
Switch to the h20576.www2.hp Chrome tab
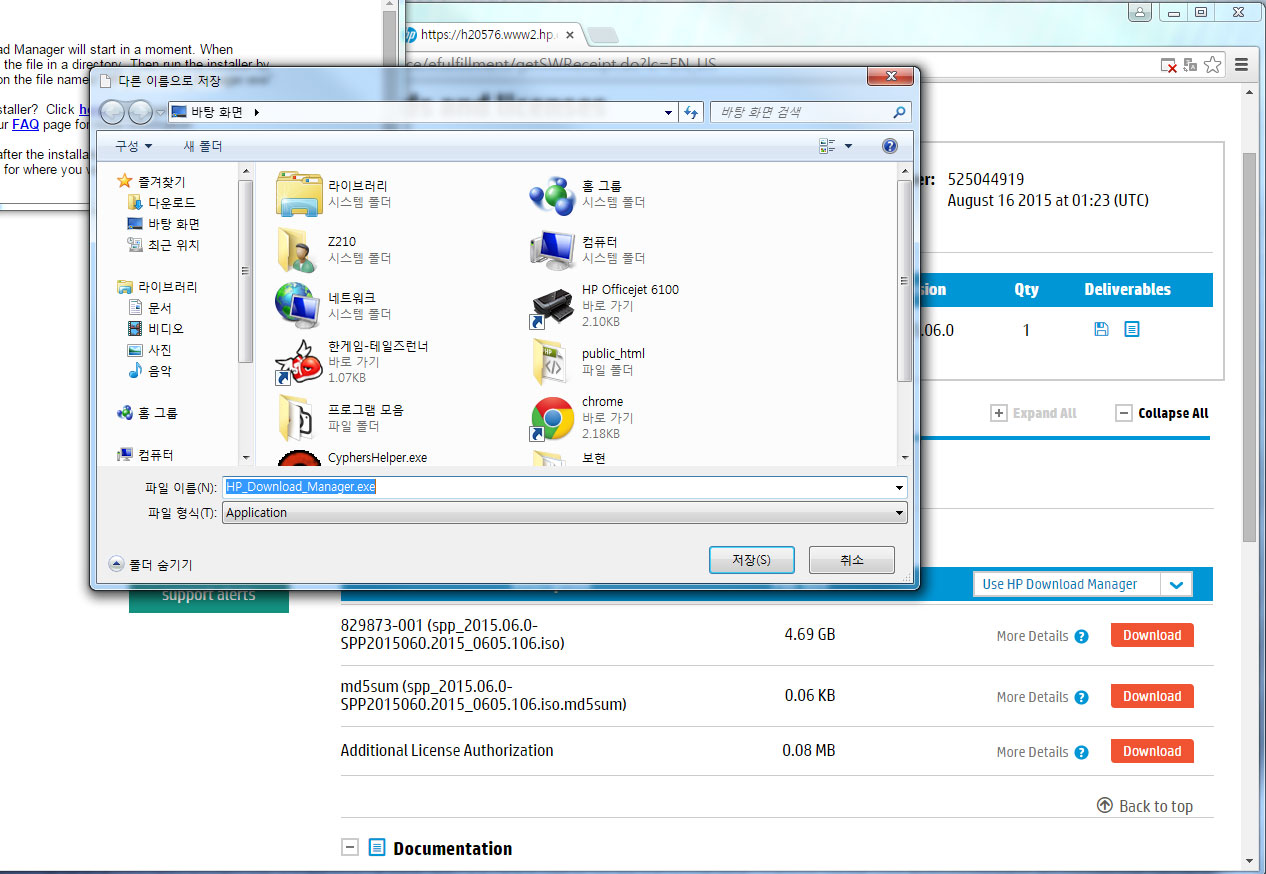pyautogui.click(x=490, y=34)
